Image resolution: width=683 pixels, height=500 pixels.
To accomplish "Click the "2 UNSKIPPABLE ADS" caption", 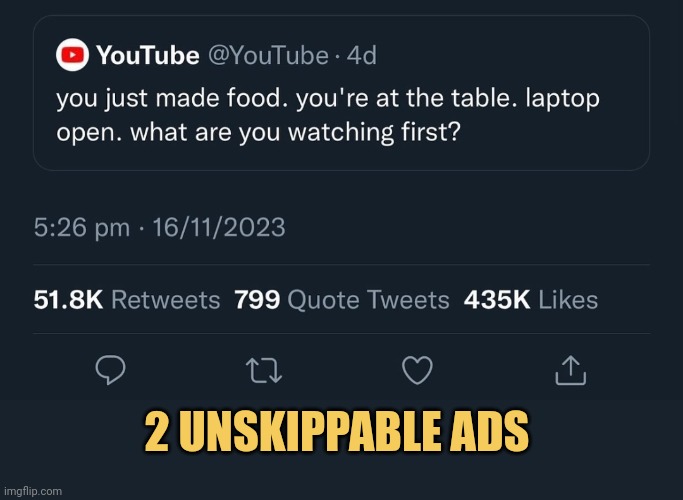I will tap(336, 431).
